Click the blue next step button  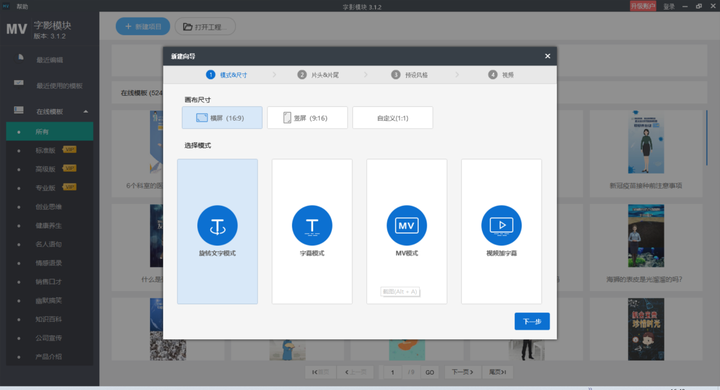click(x=532, y=321)
